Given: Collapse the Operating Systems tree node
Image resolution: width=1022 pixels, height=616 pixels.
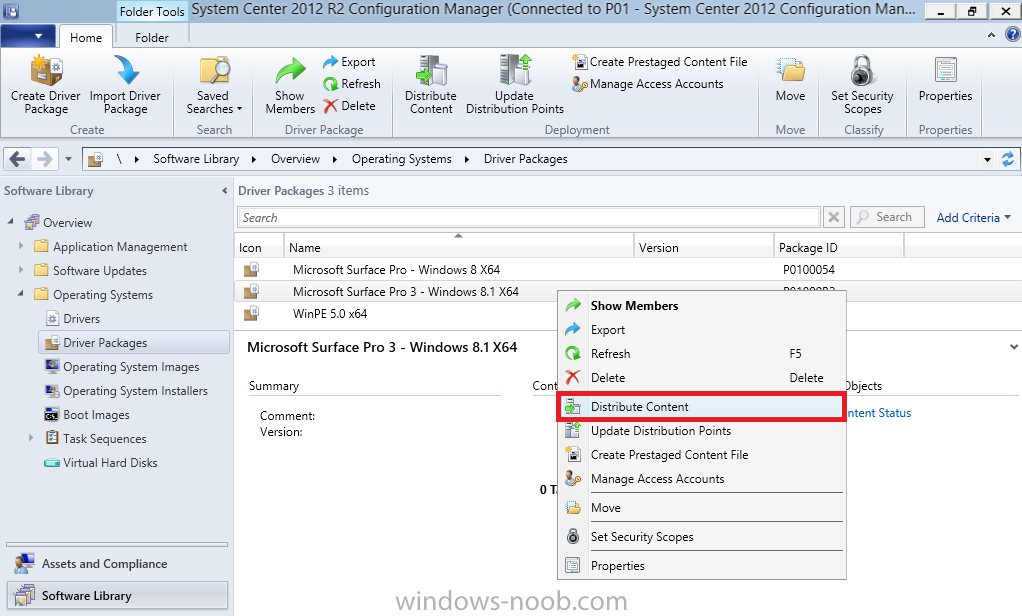Looking at the screenshot, I should point(21,293).
